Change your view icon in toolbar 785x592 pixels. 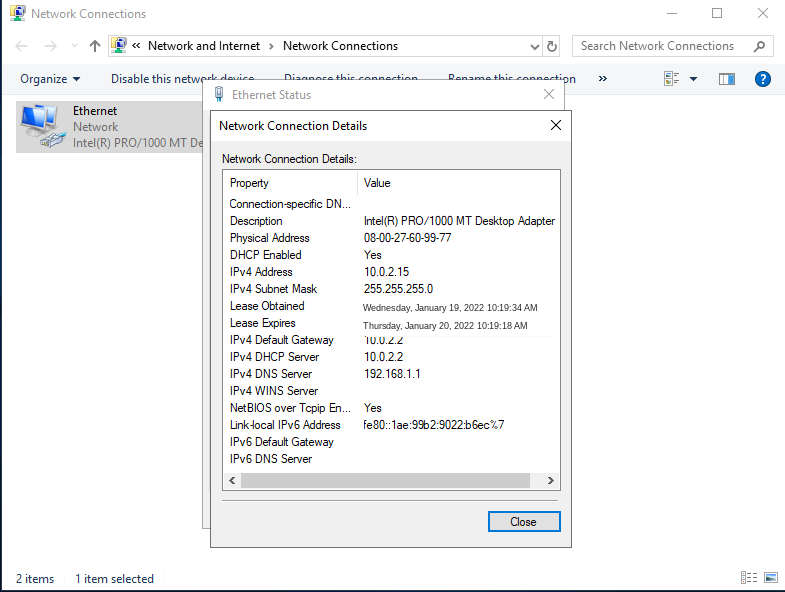[671, 79]
